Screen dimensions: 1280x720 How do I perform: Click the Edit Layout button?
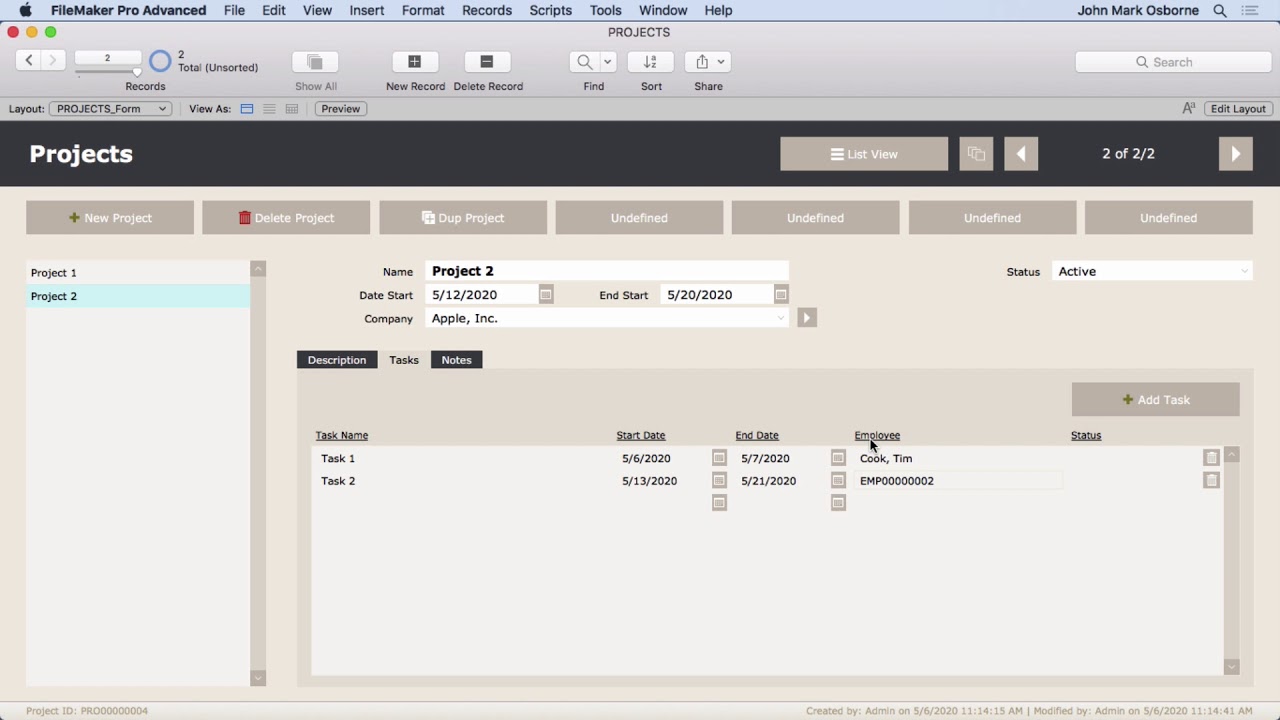[1238, 108]
